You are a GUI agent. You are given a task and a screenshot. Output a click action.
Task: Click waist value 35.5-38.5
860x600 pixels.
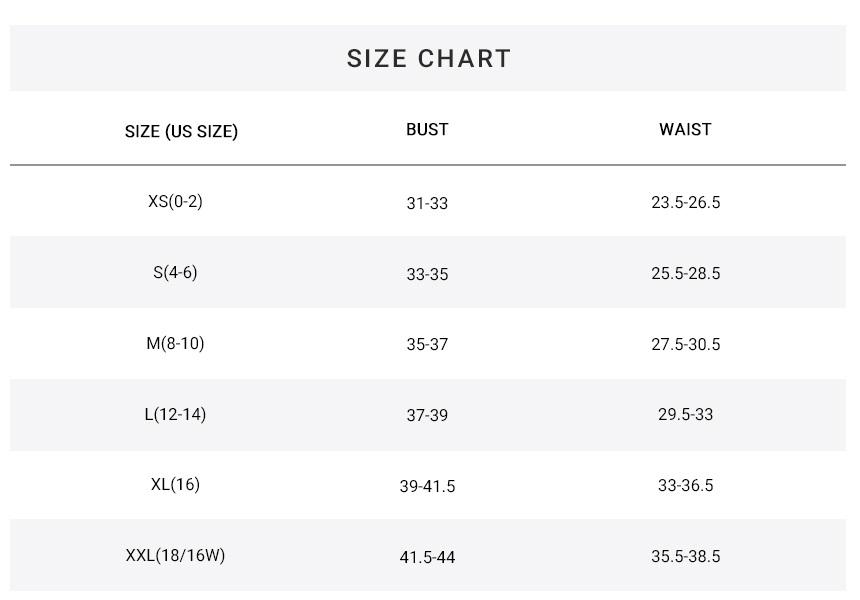click(685, 557)
